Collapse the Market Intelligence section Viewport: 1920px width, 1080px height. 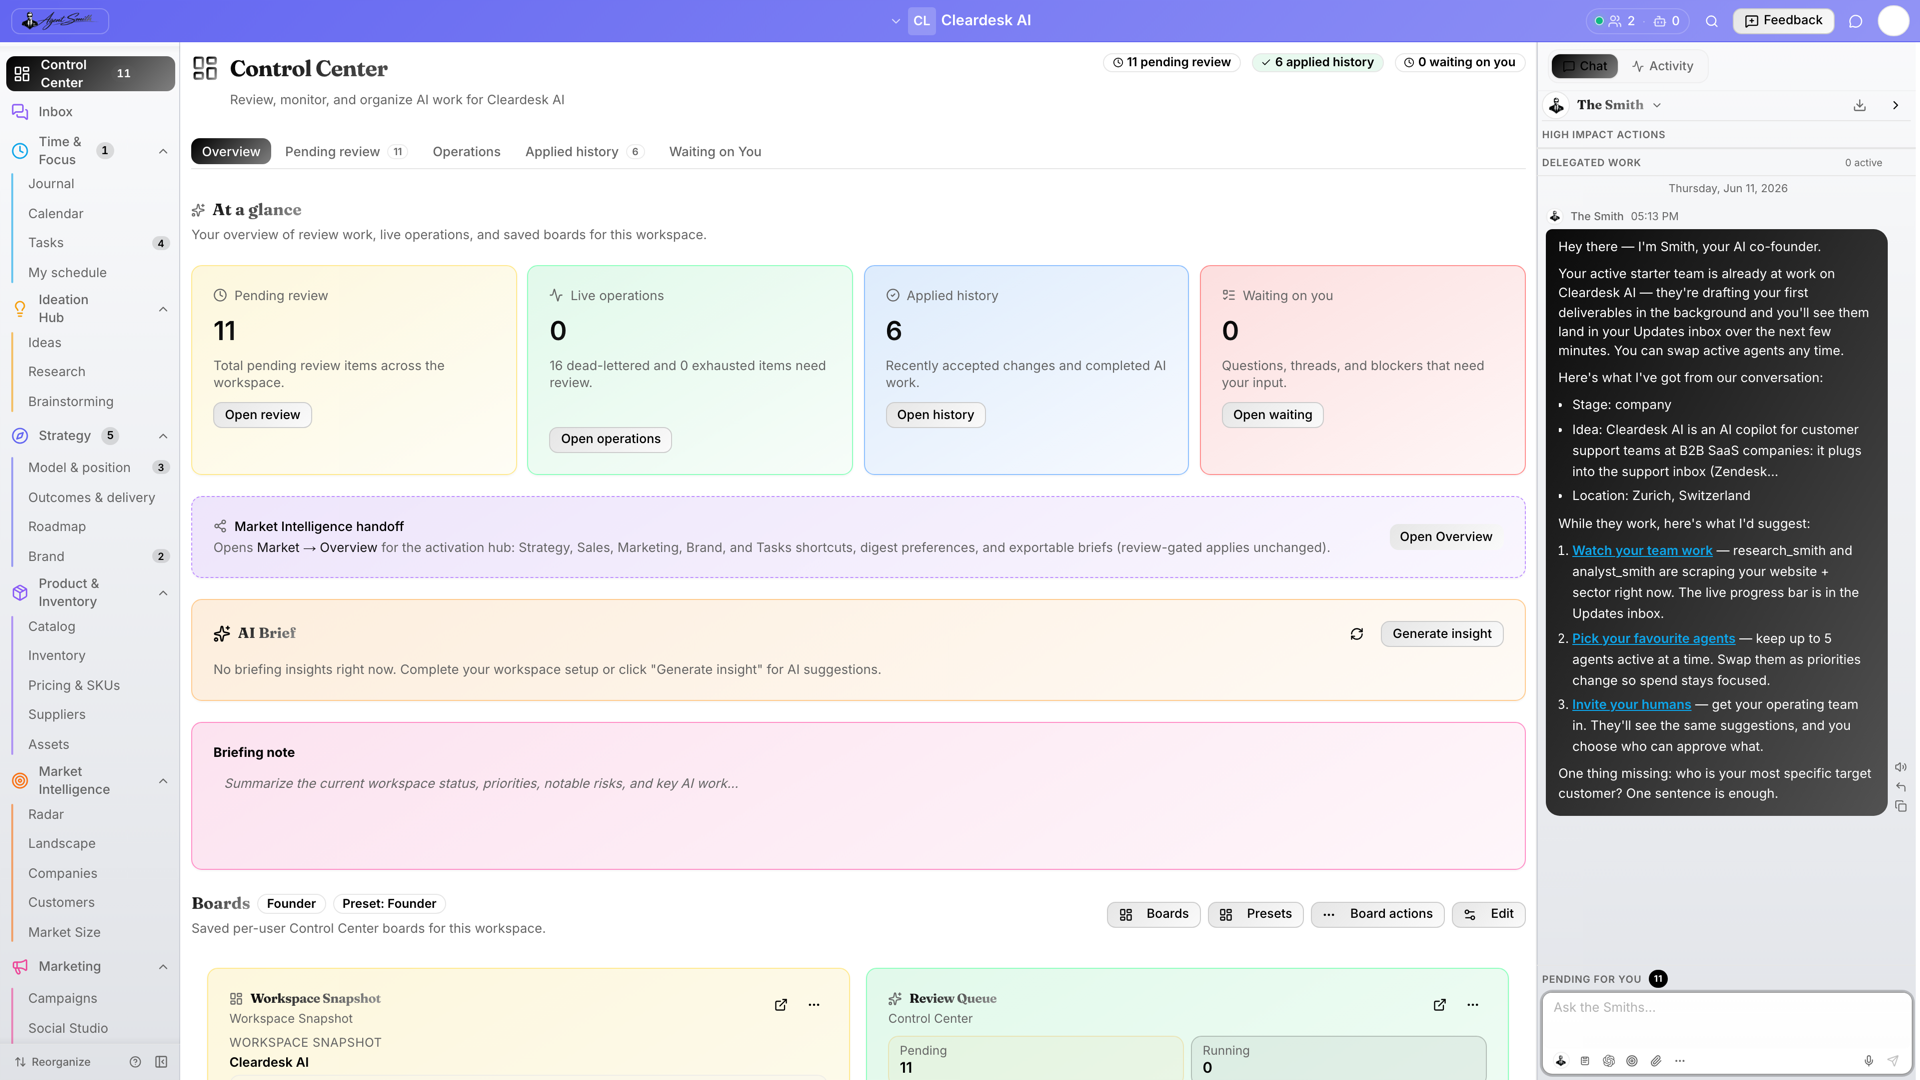pos(163,781)
